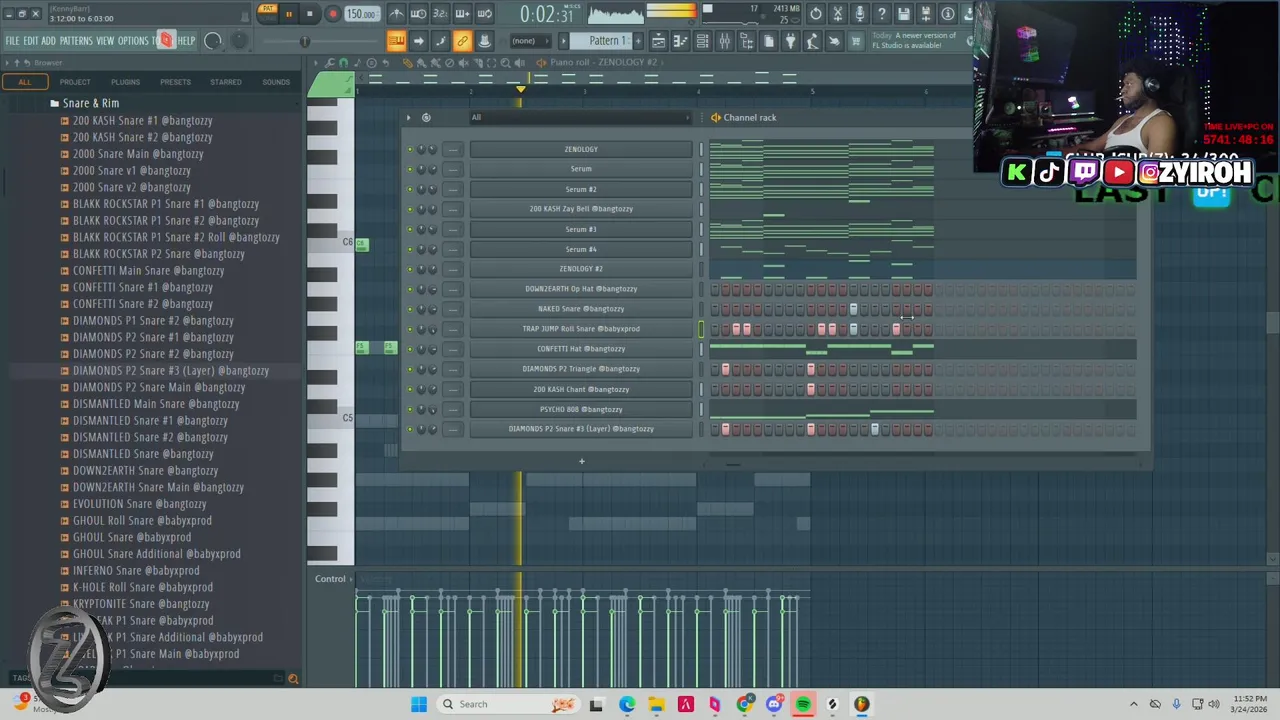This screenshot has width=1280, height=720.
Task: Switch browser to the STARRED tab
Action: point(225,82)
